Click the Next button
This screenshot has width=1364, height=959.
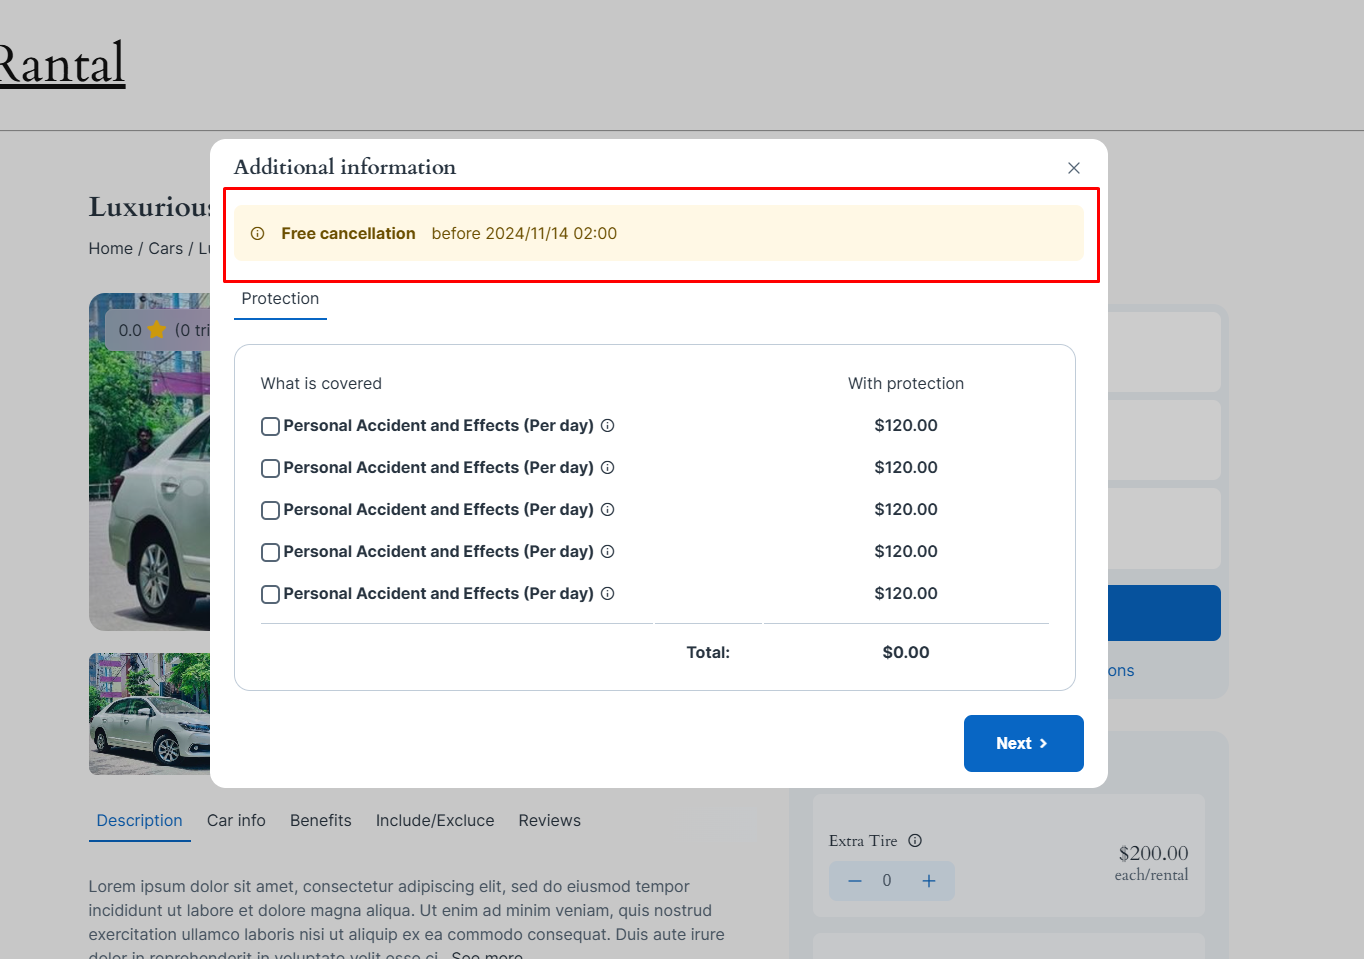(x=1024, y=743)
